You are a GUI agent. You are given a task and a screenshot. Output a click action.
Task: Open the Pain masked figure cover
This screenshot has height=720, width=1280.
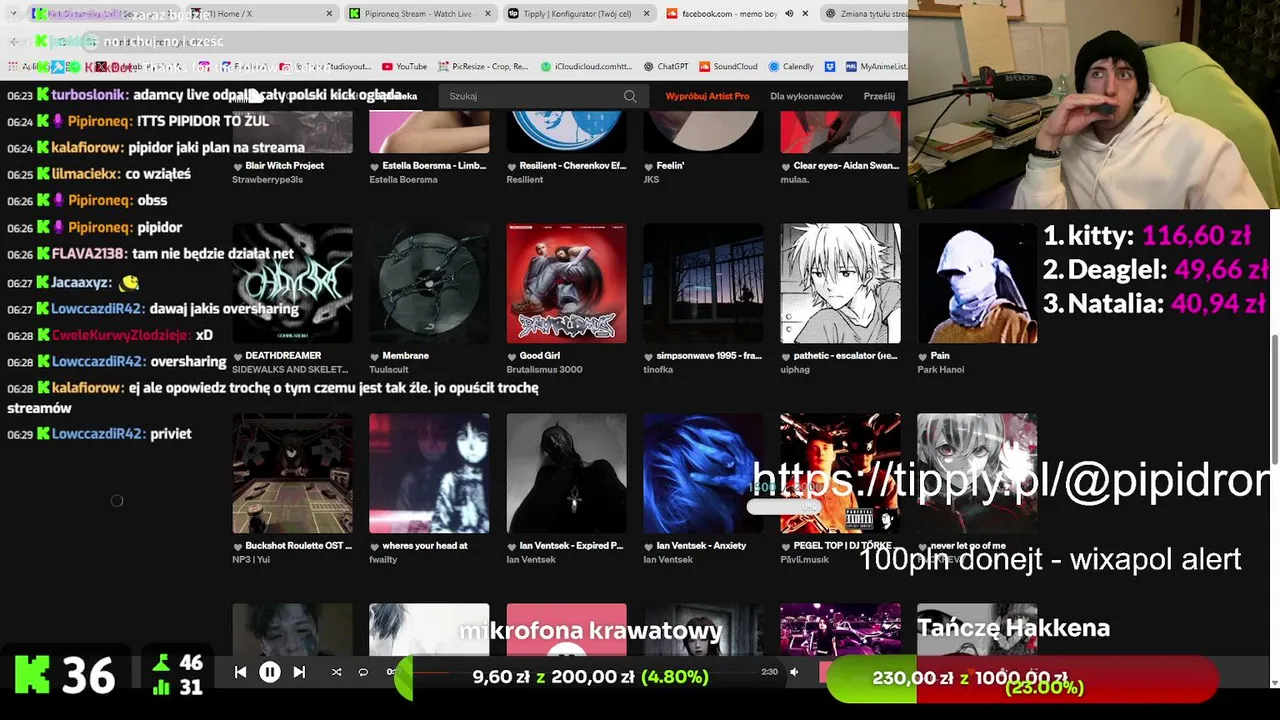pos(977,283)
